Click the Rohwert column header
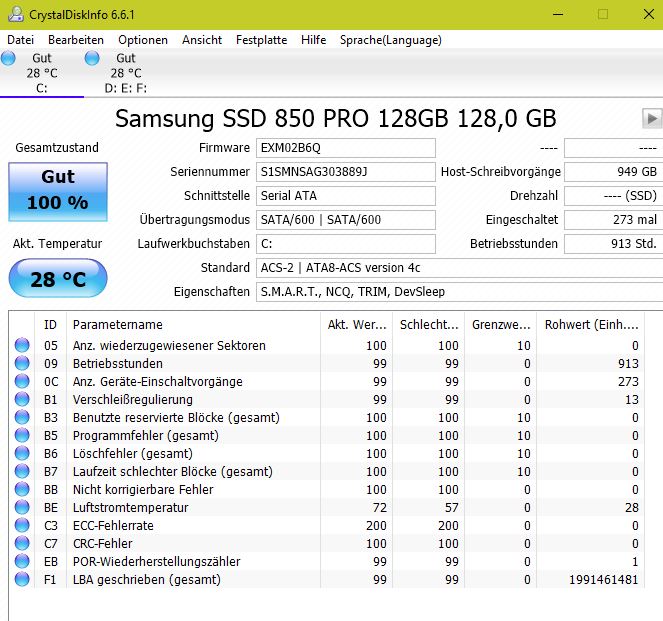Image resolution: width=663 pixels, height=621 pixels. 591,325
